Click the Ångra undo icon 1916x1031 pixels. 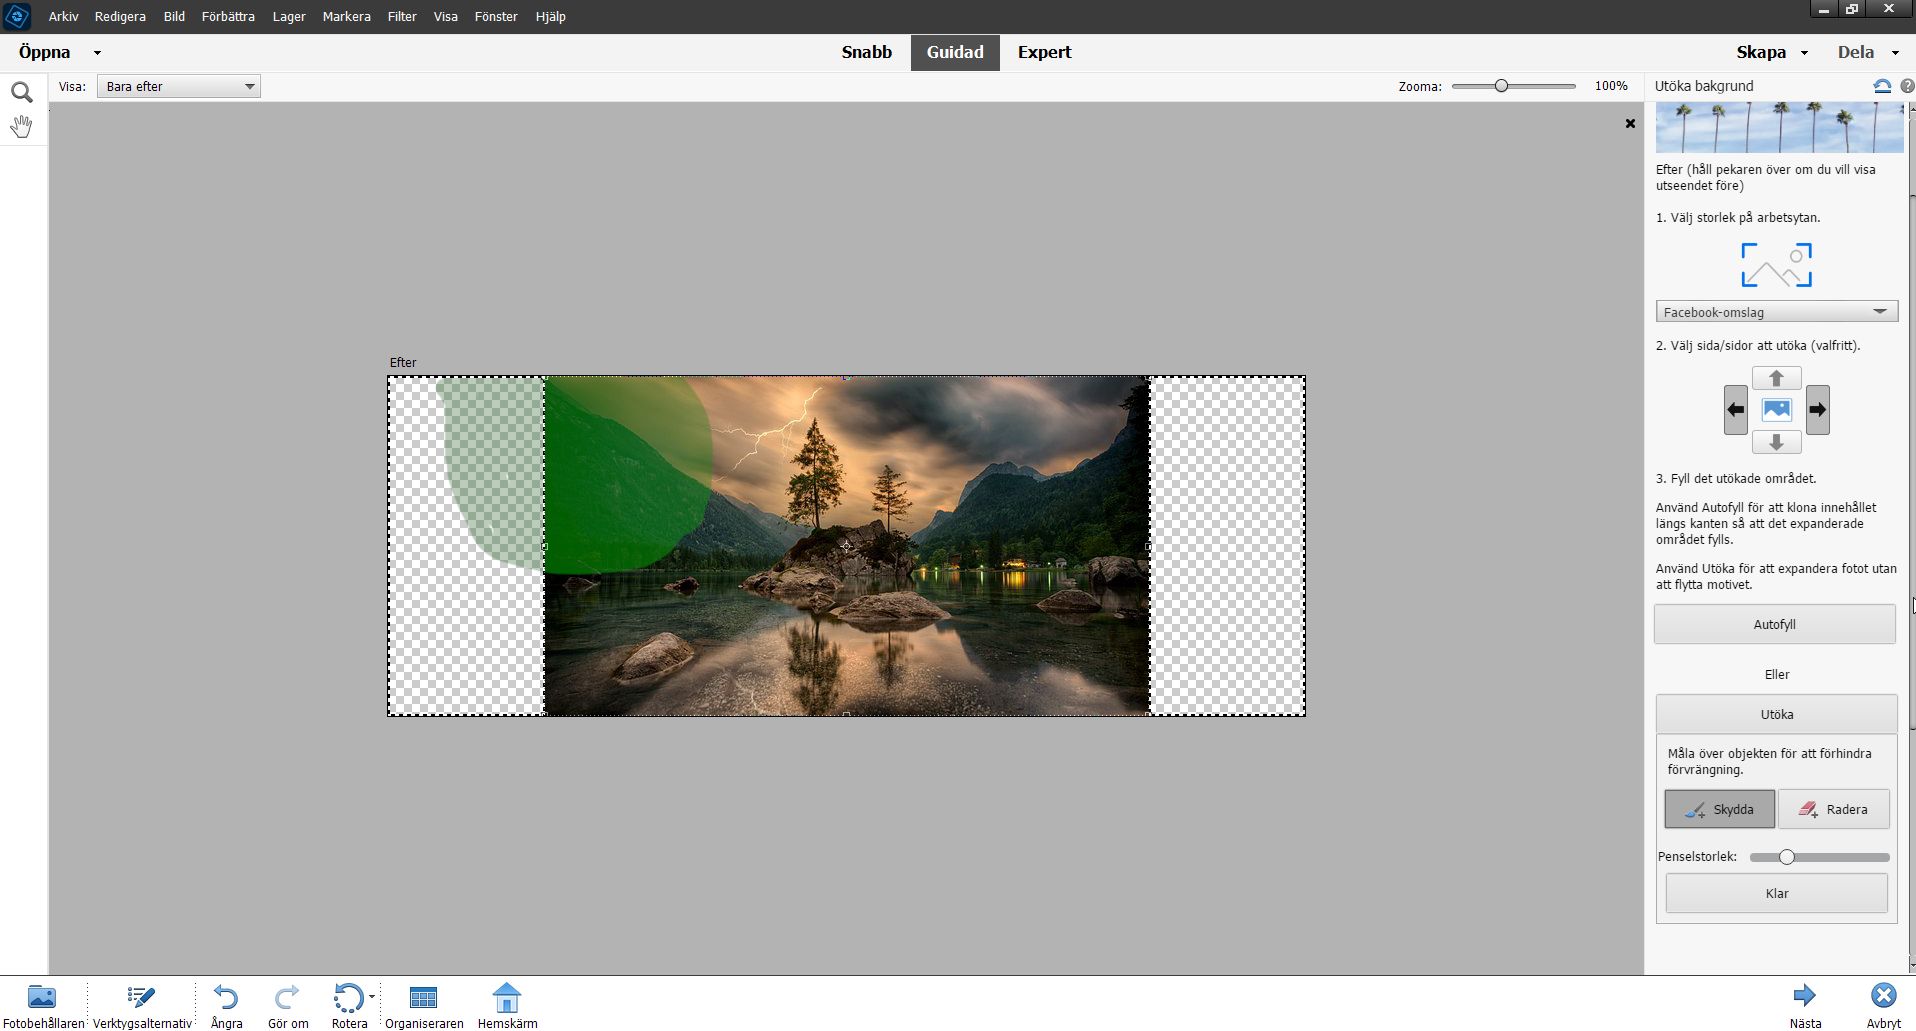[x=227, y=997]
